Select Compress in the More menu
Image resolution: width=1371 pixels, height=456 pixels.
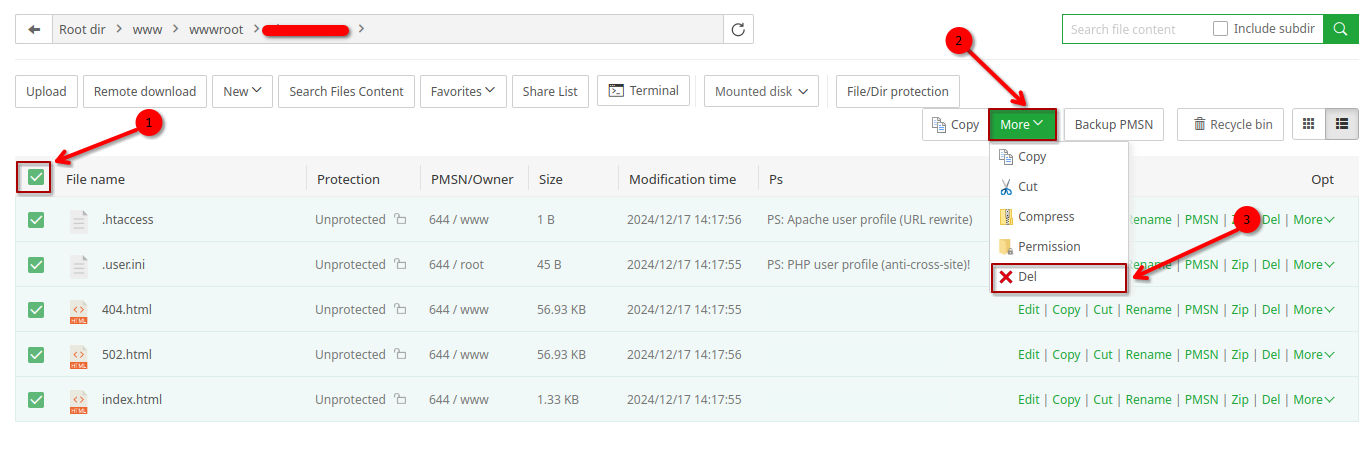[1046, 217]
